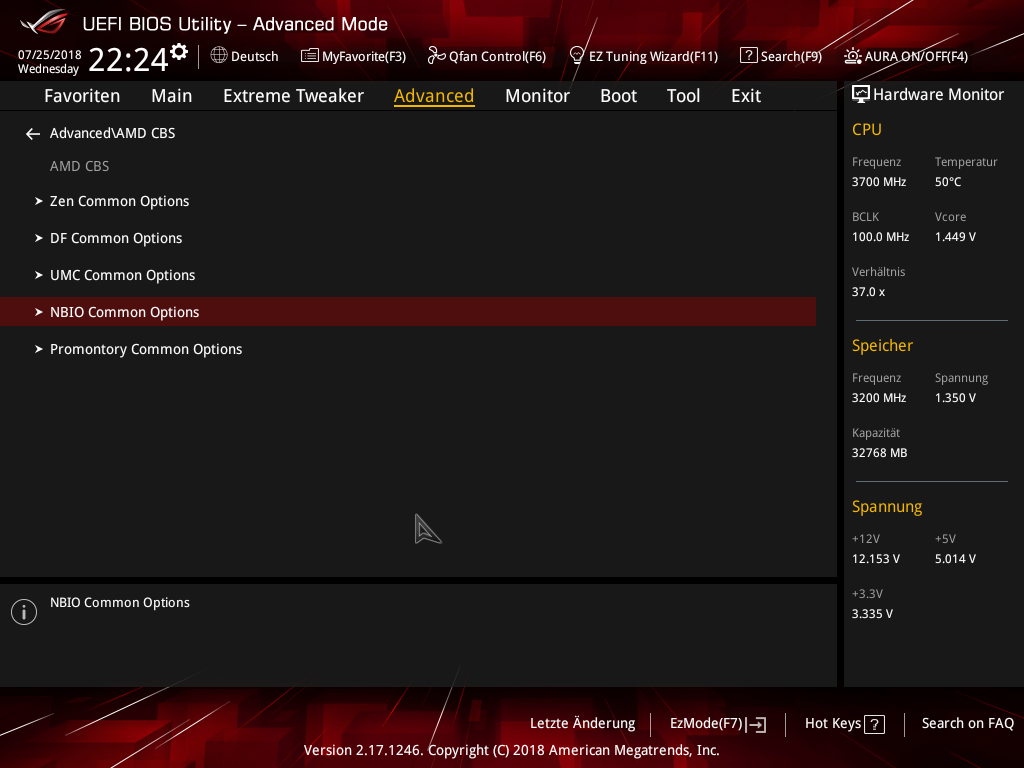The image size is (1024, 768).
Task: Switch to the Monitor tab
Action: coord(537,96)
